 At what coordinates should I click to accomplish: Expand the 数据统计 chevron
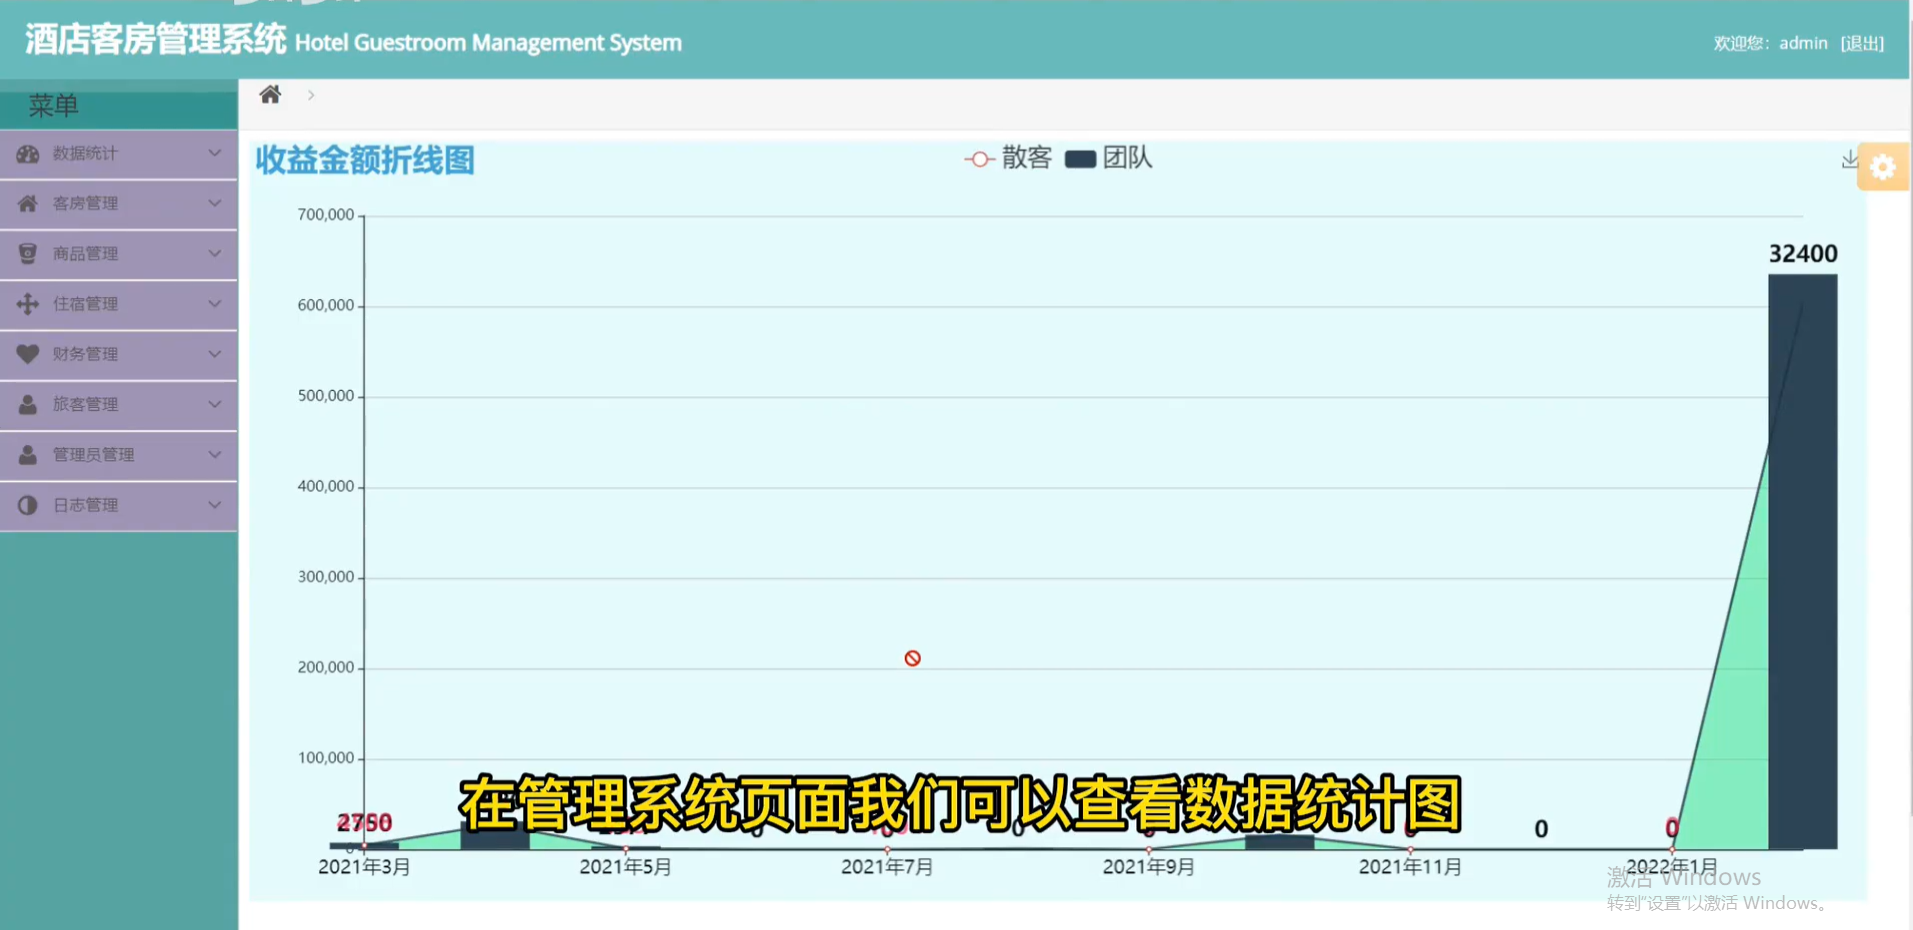point(214,153)
